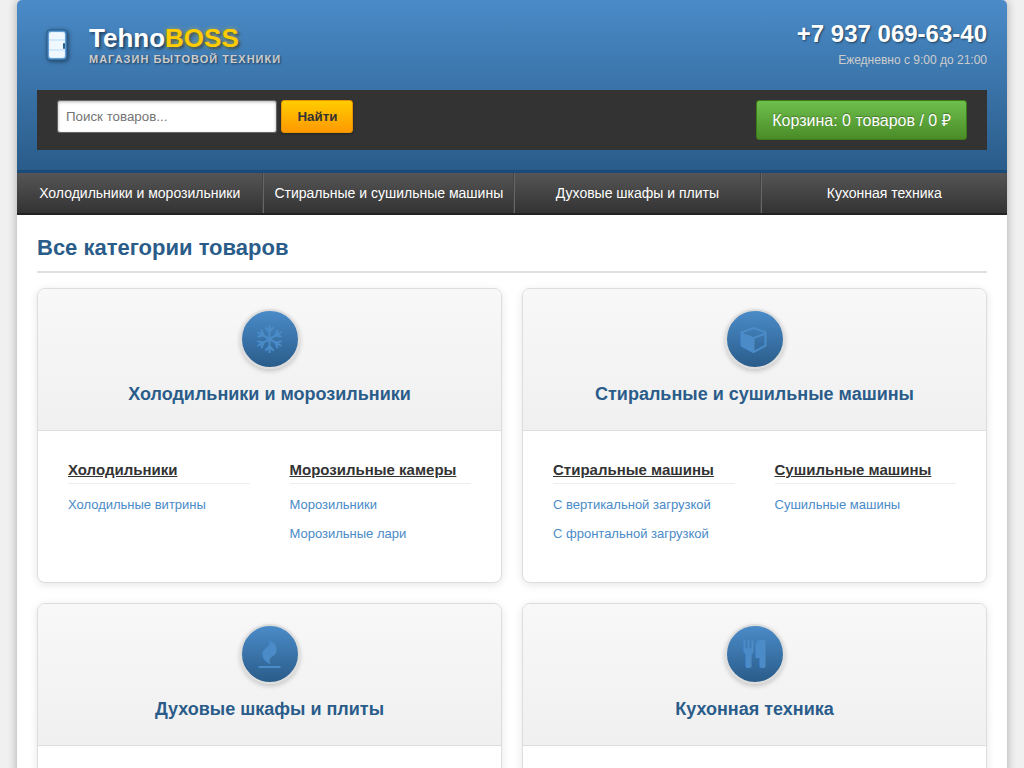Open the Холодильники и морозильники menu item
Viewport: 1024px width, 768px height.
[140, 193]
